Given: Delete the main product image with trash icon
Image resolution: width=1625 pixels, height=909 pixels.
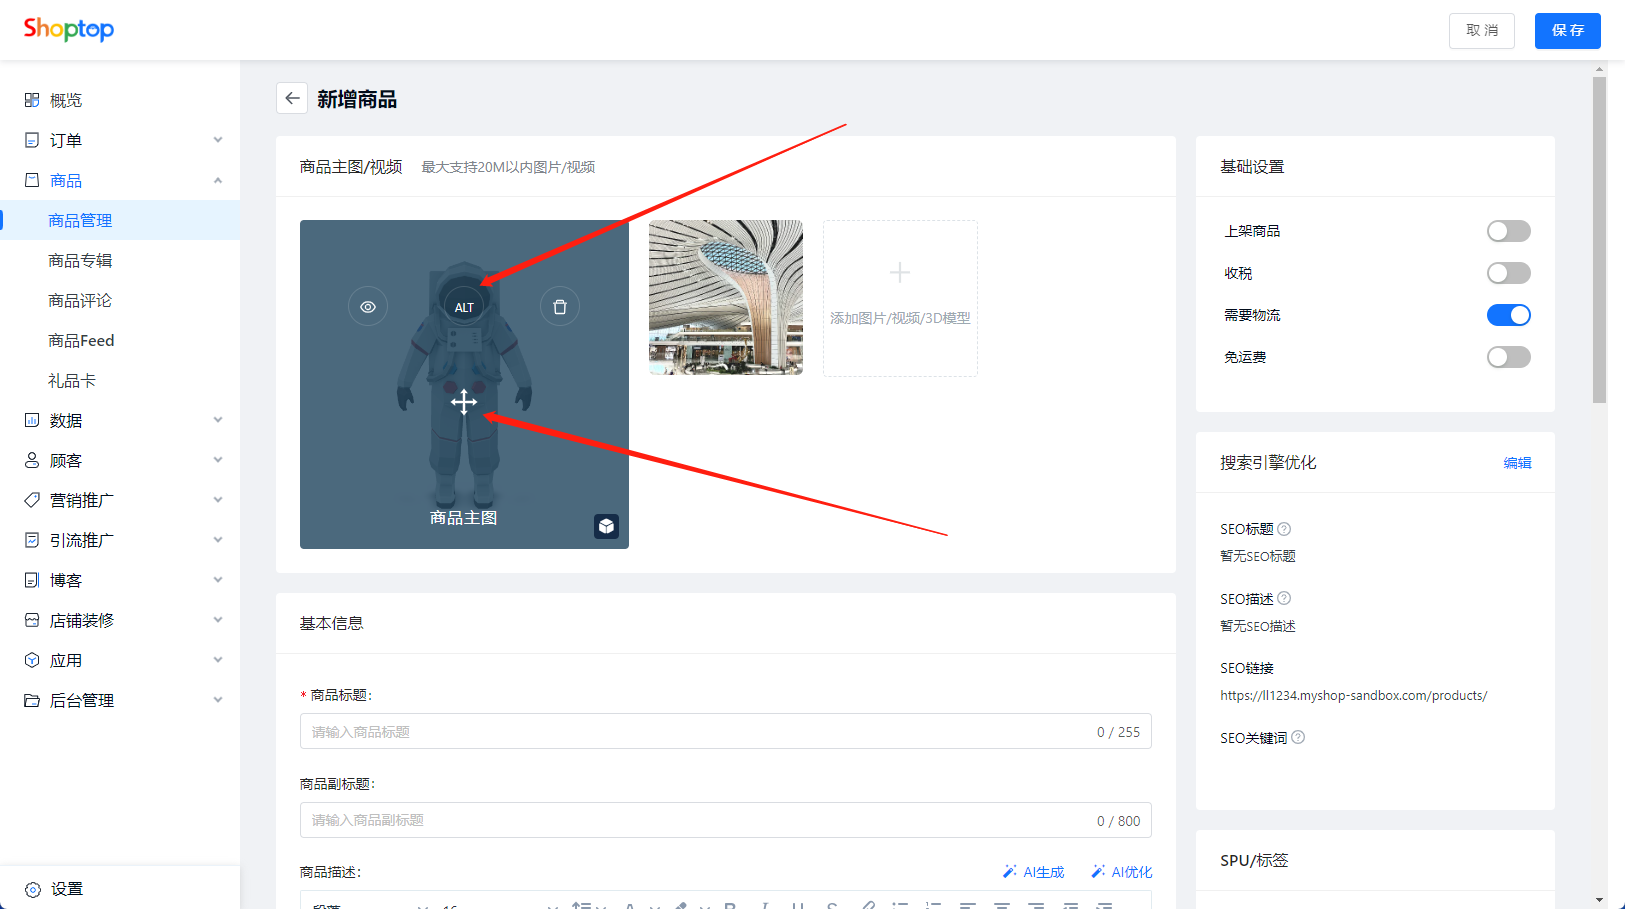Looking at the screenshot, I should coord(560,307).
